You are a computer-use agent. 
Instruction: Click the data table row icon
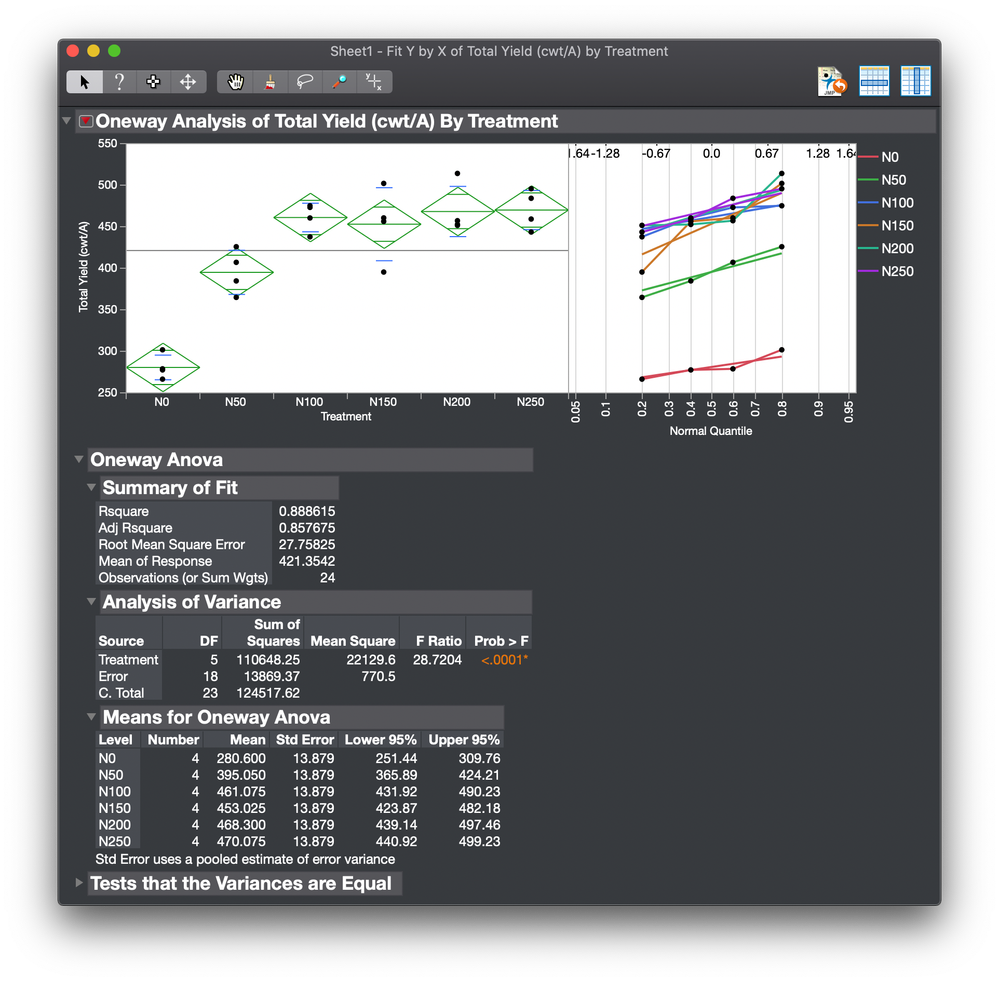click(874, 82)
